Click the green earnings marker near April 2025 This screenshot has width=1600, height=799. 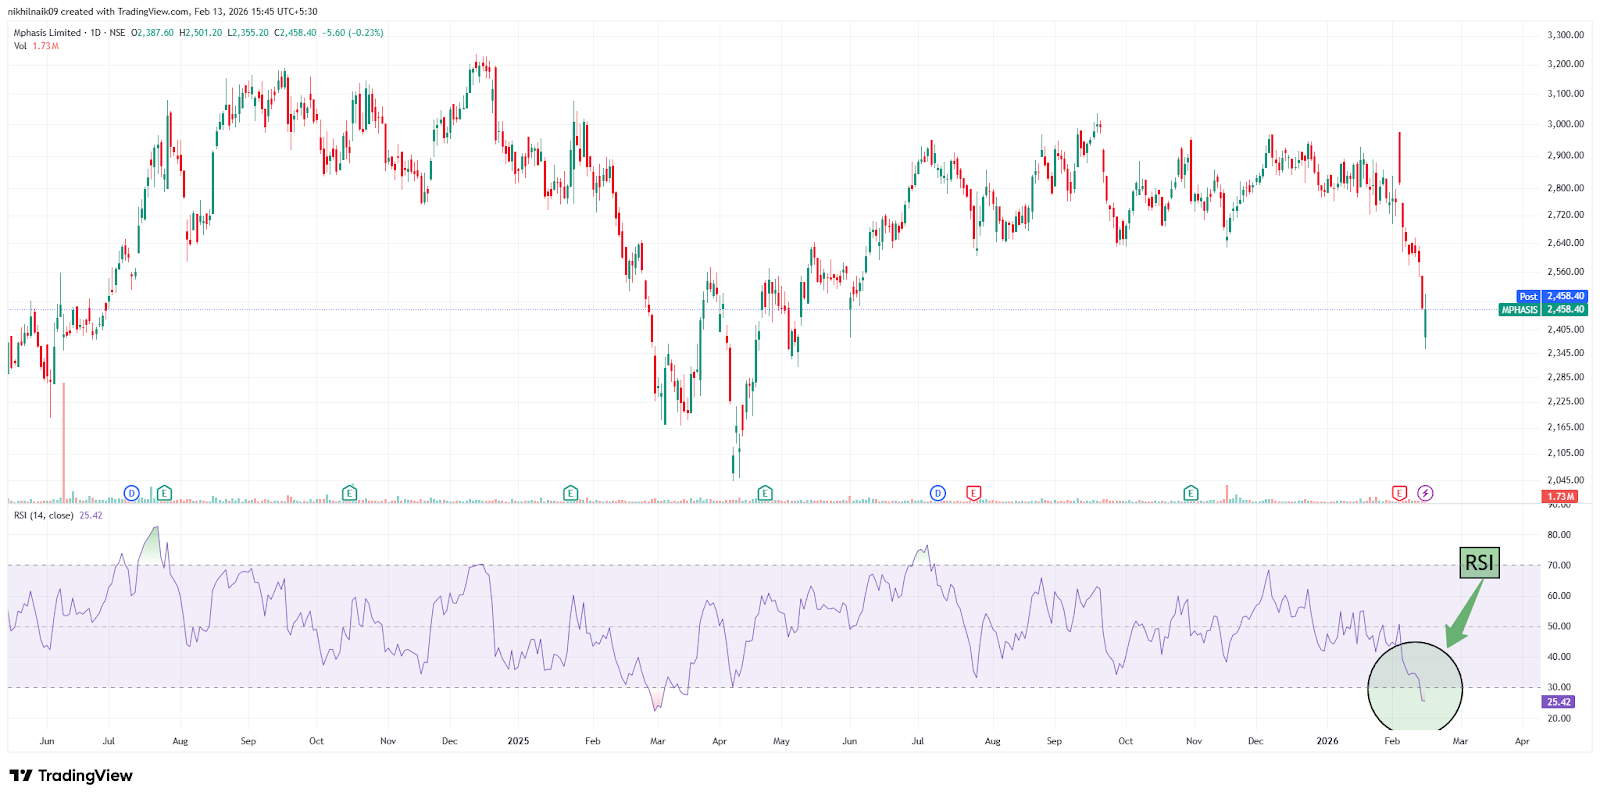(x=765, y=493)
